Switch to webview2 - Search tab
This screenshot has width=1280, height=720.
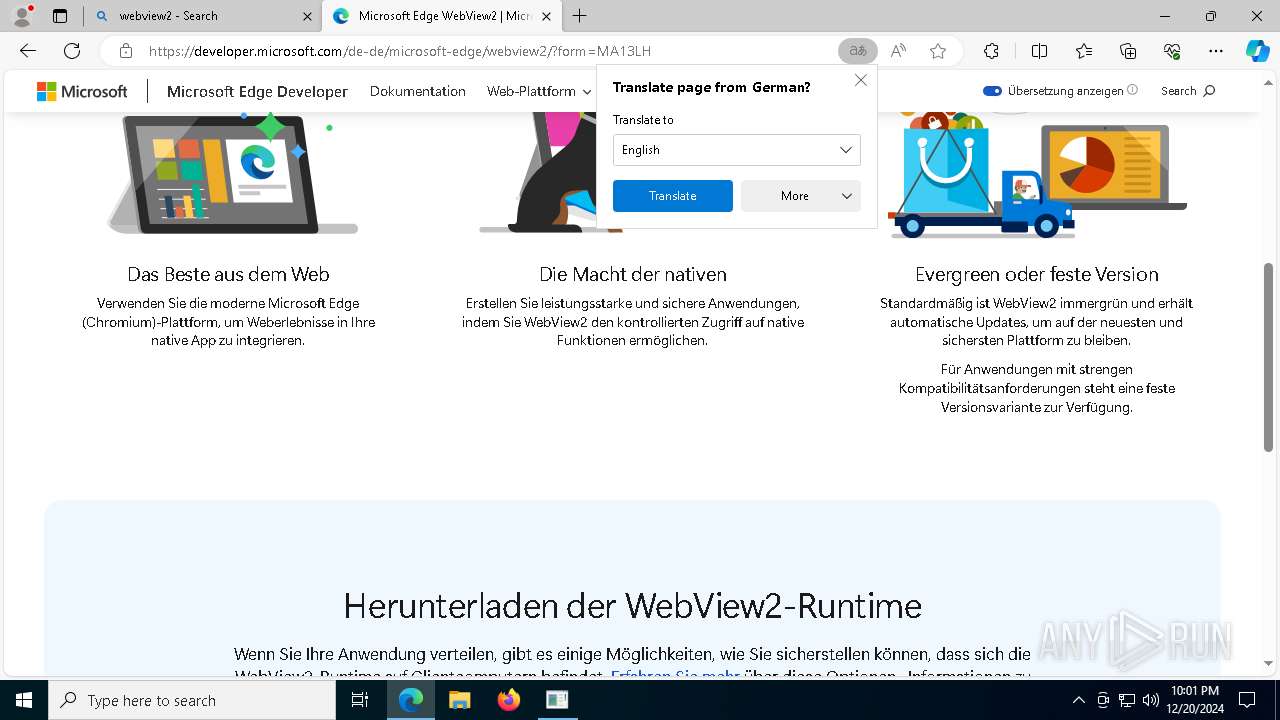coord(201,16)
